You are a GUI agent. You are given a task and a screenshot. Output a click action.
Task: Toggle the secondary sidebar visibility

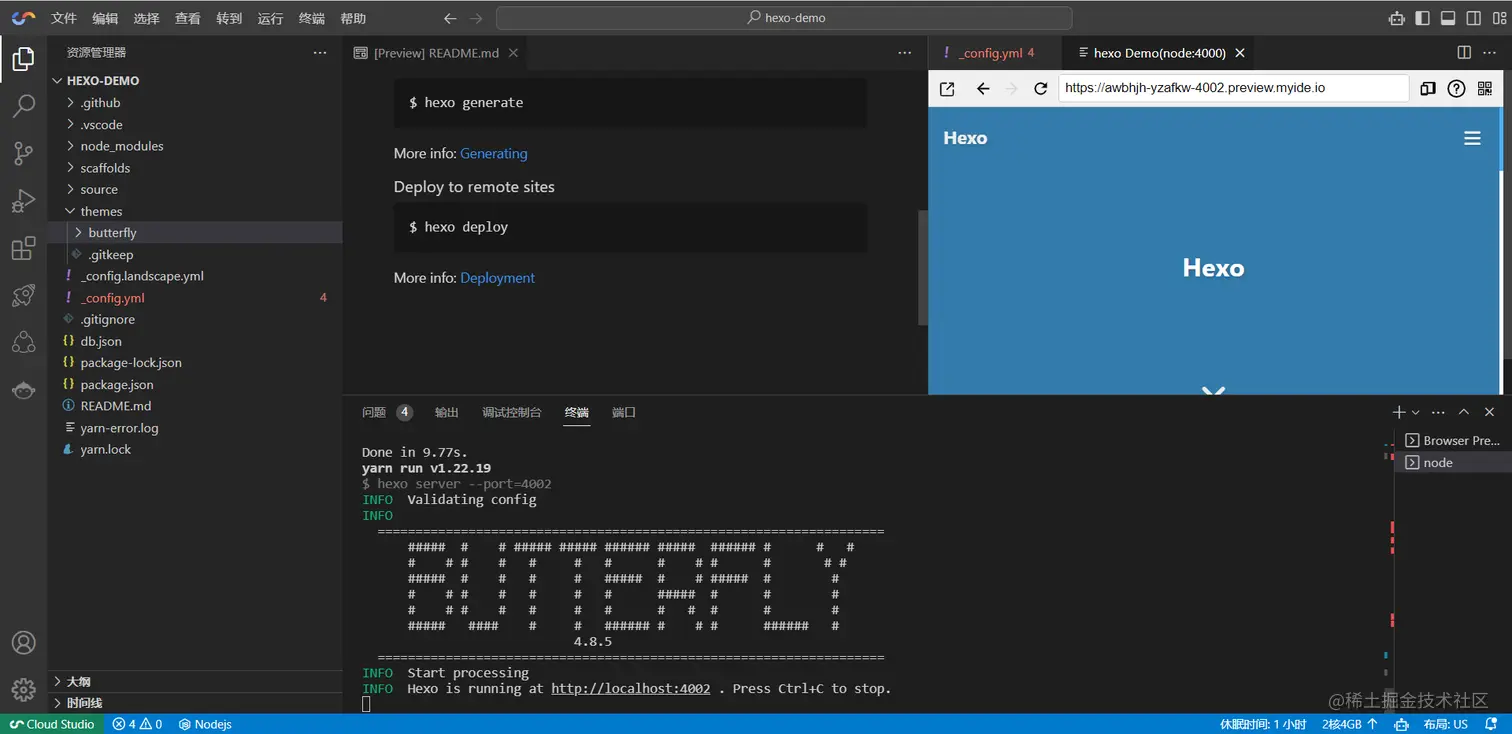[x=1474, y=18]
